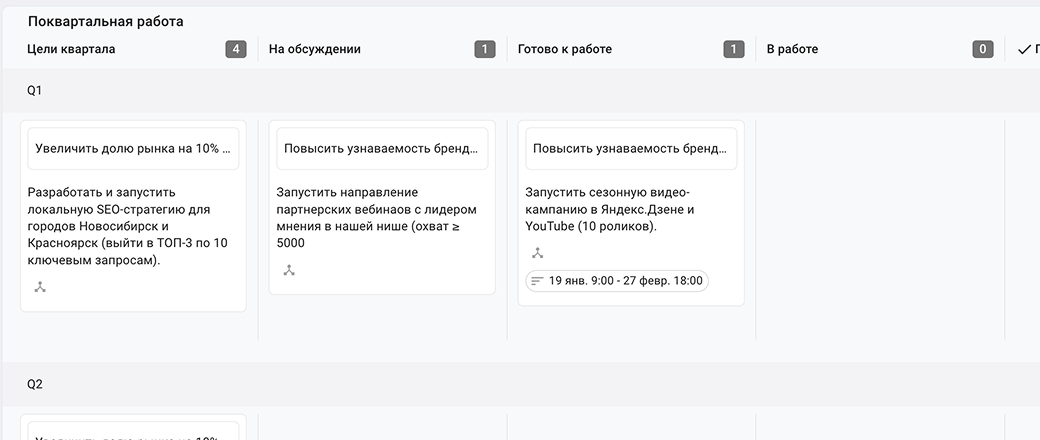Click the checkmark icon in the rightmost column header
This screenshot has width=1040, height=440.
[x=1023, y=49]
